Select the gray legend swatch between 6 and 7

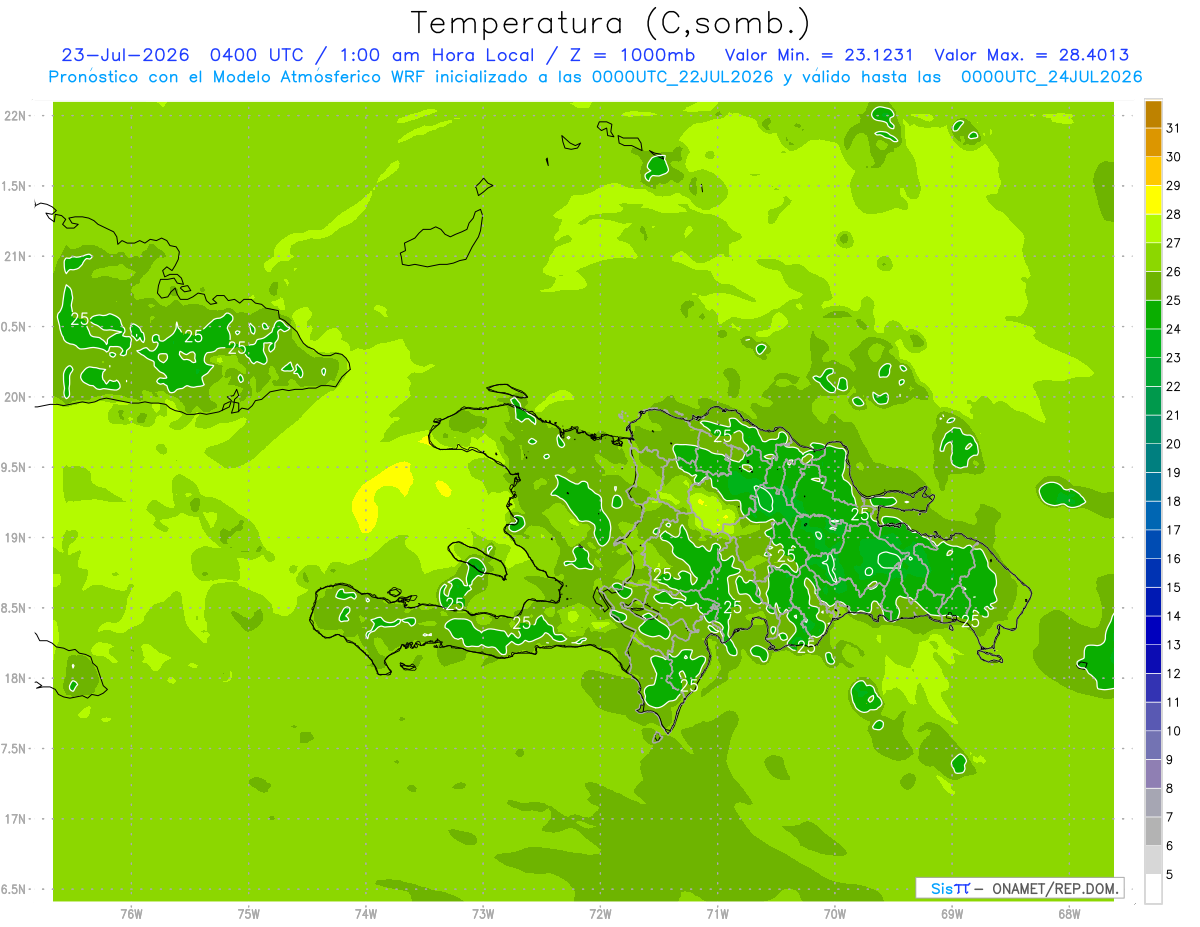click(1153, 832)
